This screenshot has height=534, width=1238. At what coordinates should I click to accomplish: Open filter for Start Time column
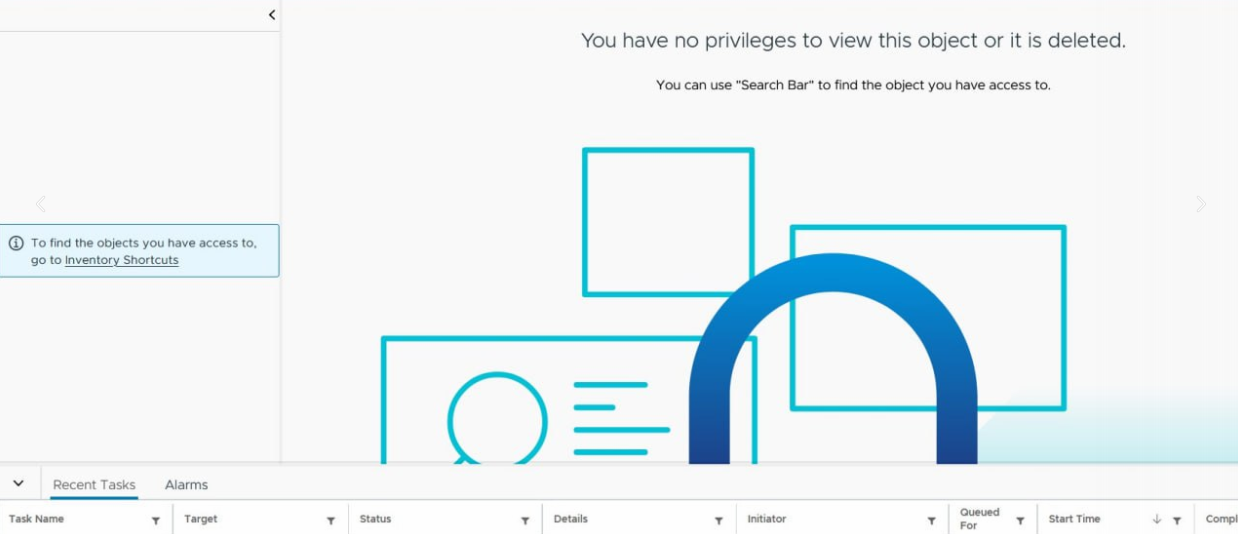[1177, 520]
